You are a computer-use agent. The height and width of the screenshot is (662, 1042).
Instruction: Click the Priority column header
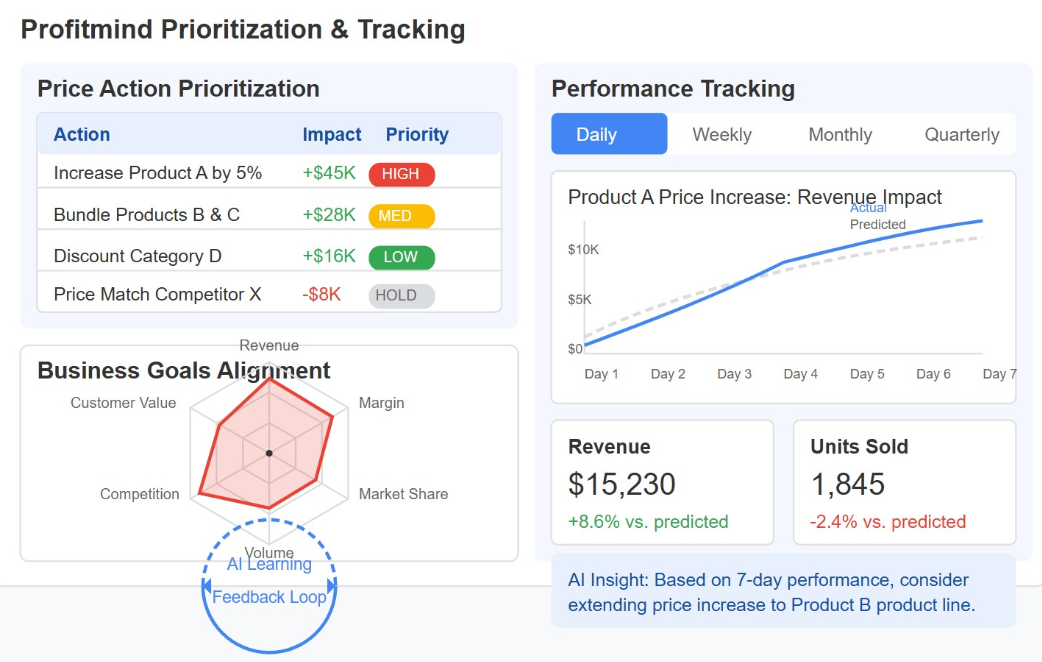click(417, 134)
